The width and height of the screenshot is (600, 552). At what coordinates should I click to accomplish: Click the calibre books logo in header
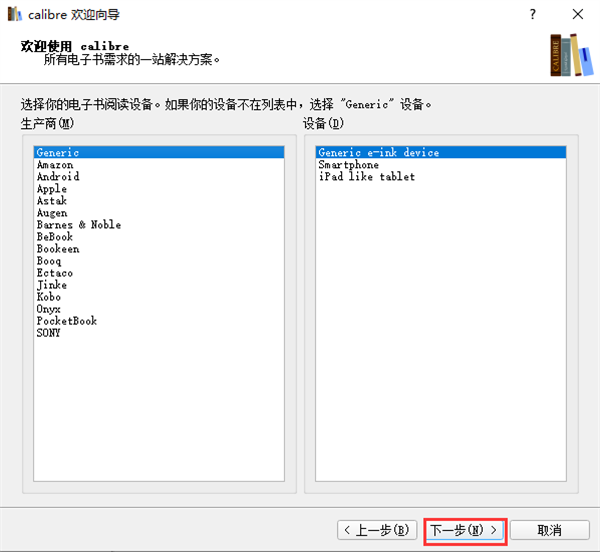pyautogui.click(x=567, y=55)
